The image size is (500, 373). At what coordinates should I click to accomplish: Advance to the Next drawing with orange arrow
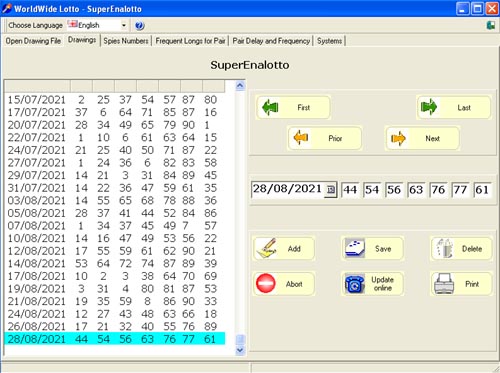click(x=422, y=138)
